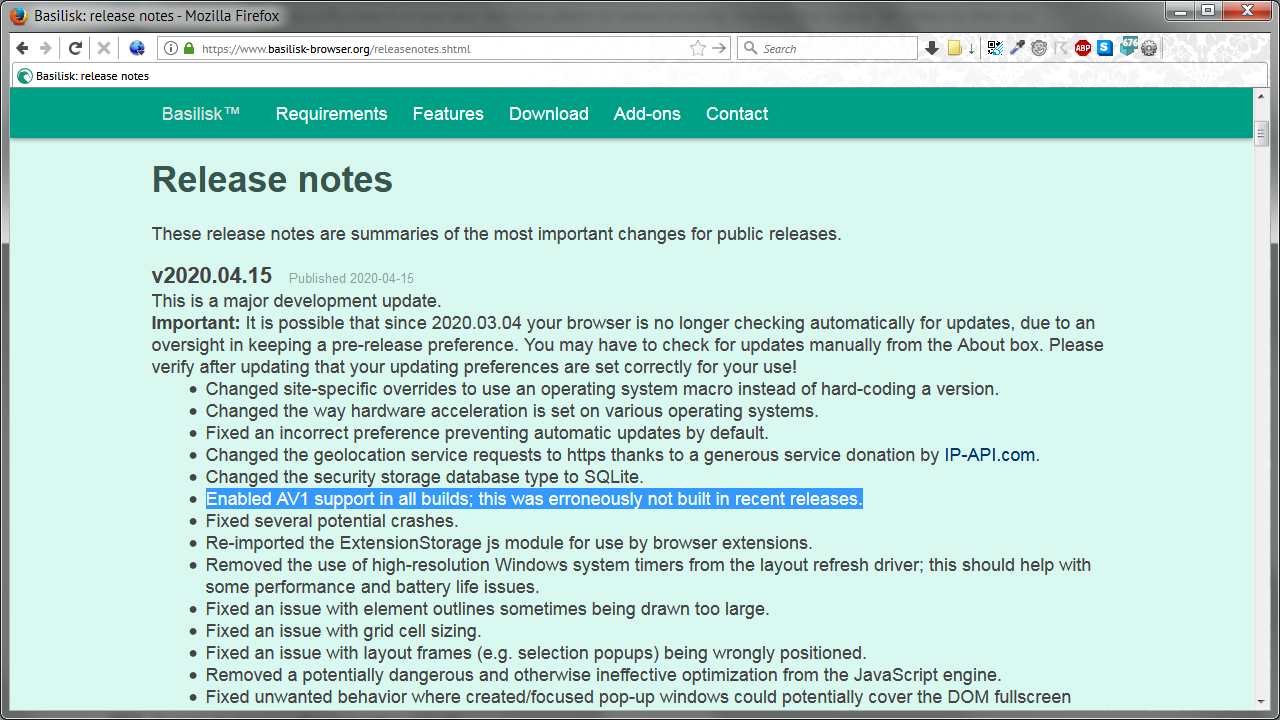
Task: Click the bold 'Important:' label
Action: click(196, 323)
